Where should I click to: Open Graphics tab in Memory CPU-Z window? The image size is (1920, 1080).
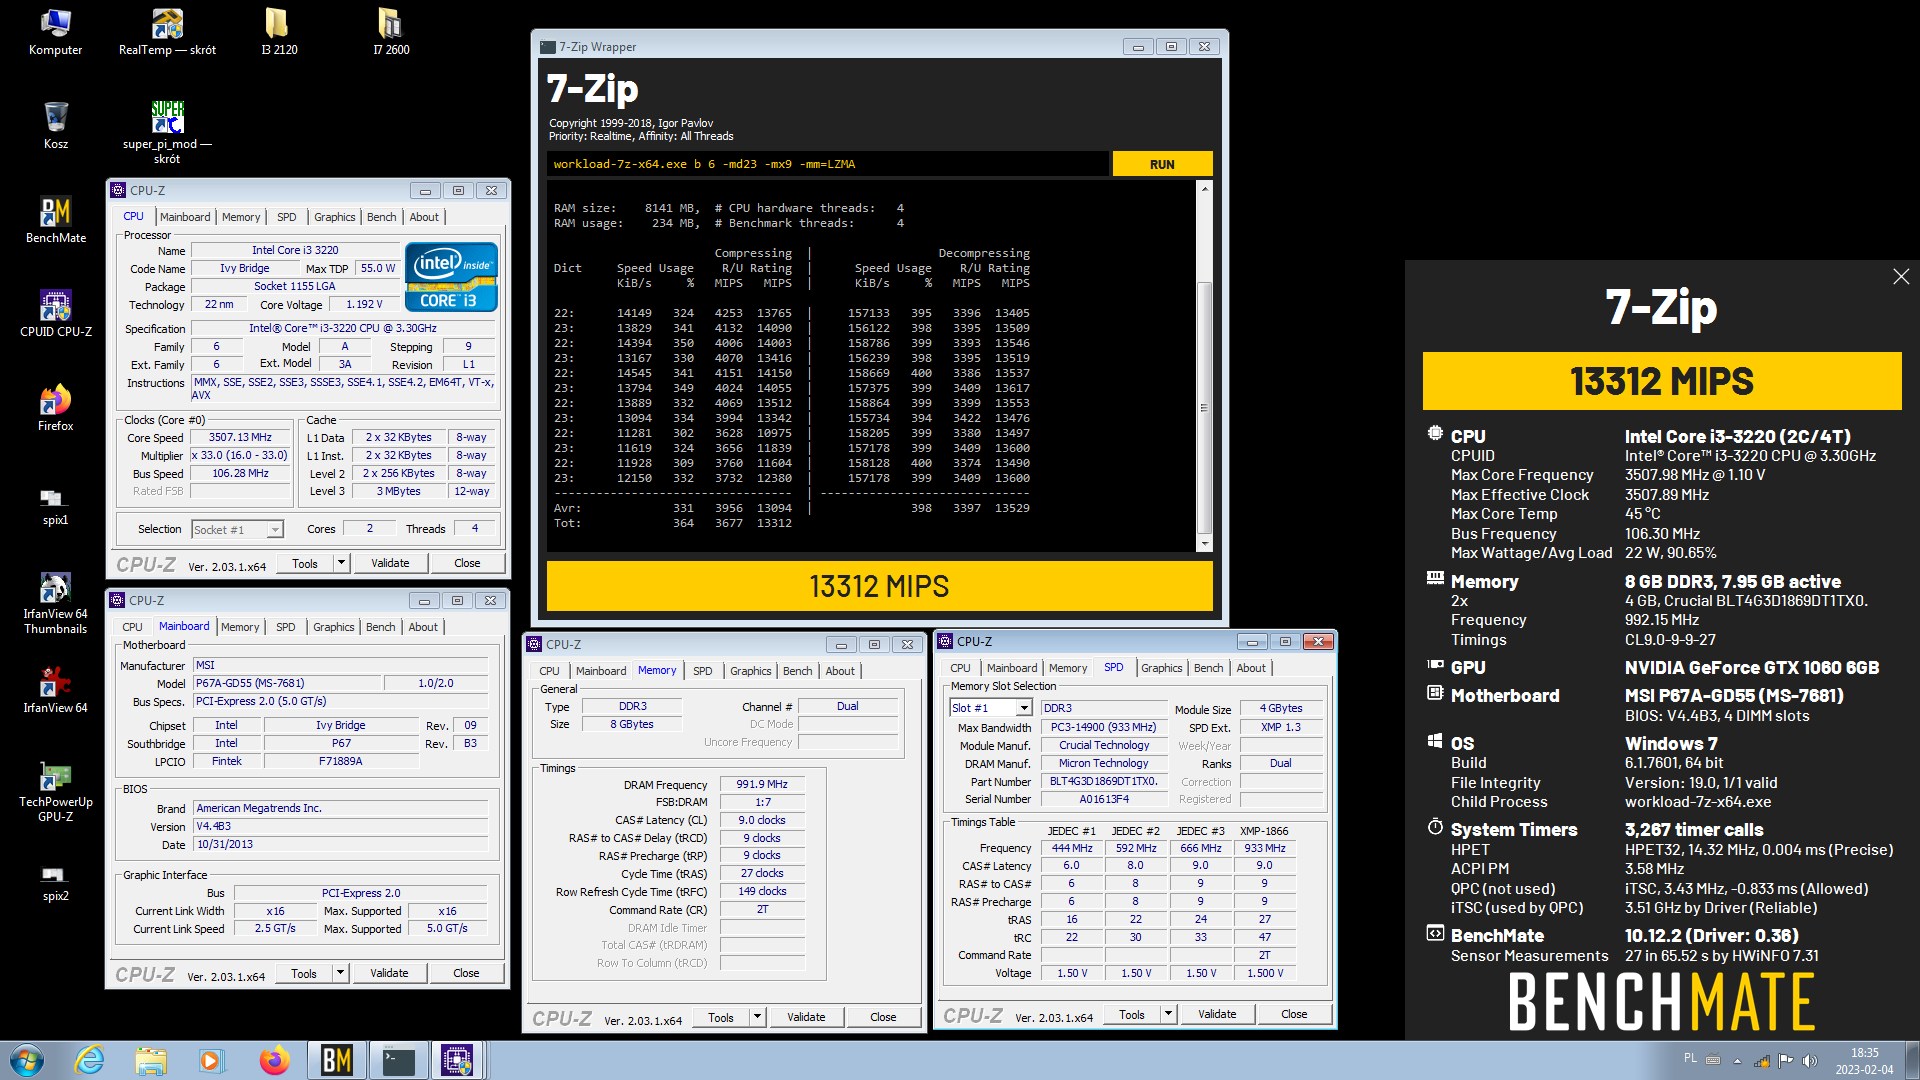click(x=750, y=671)
